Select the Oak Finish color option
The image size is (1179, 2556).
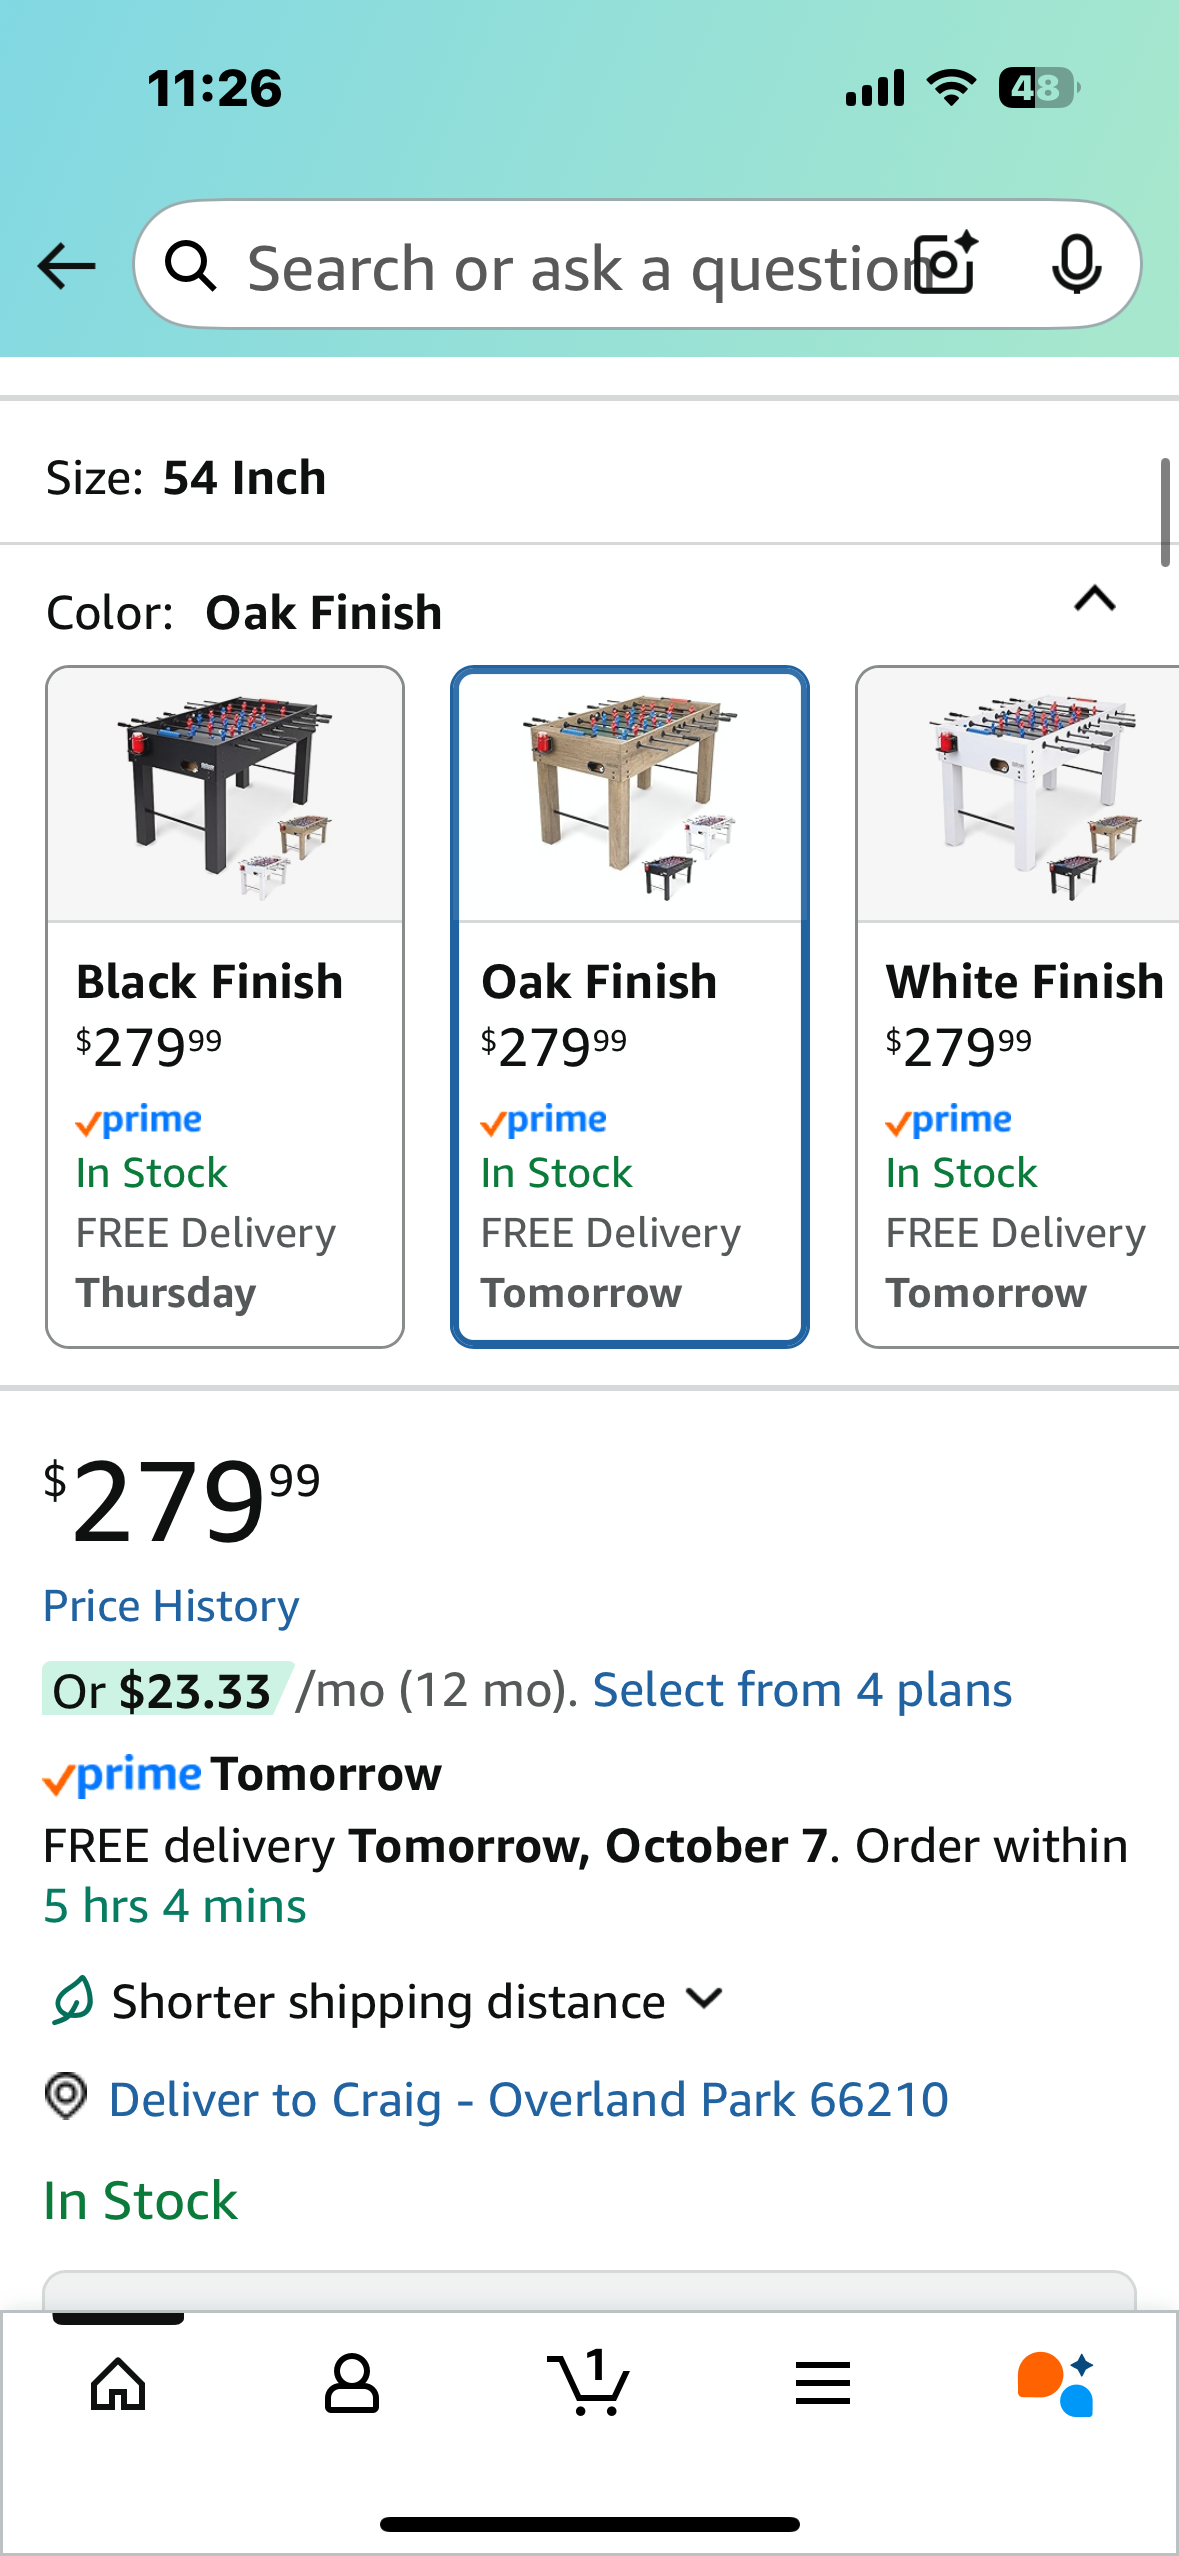[x=629, y=1006]
